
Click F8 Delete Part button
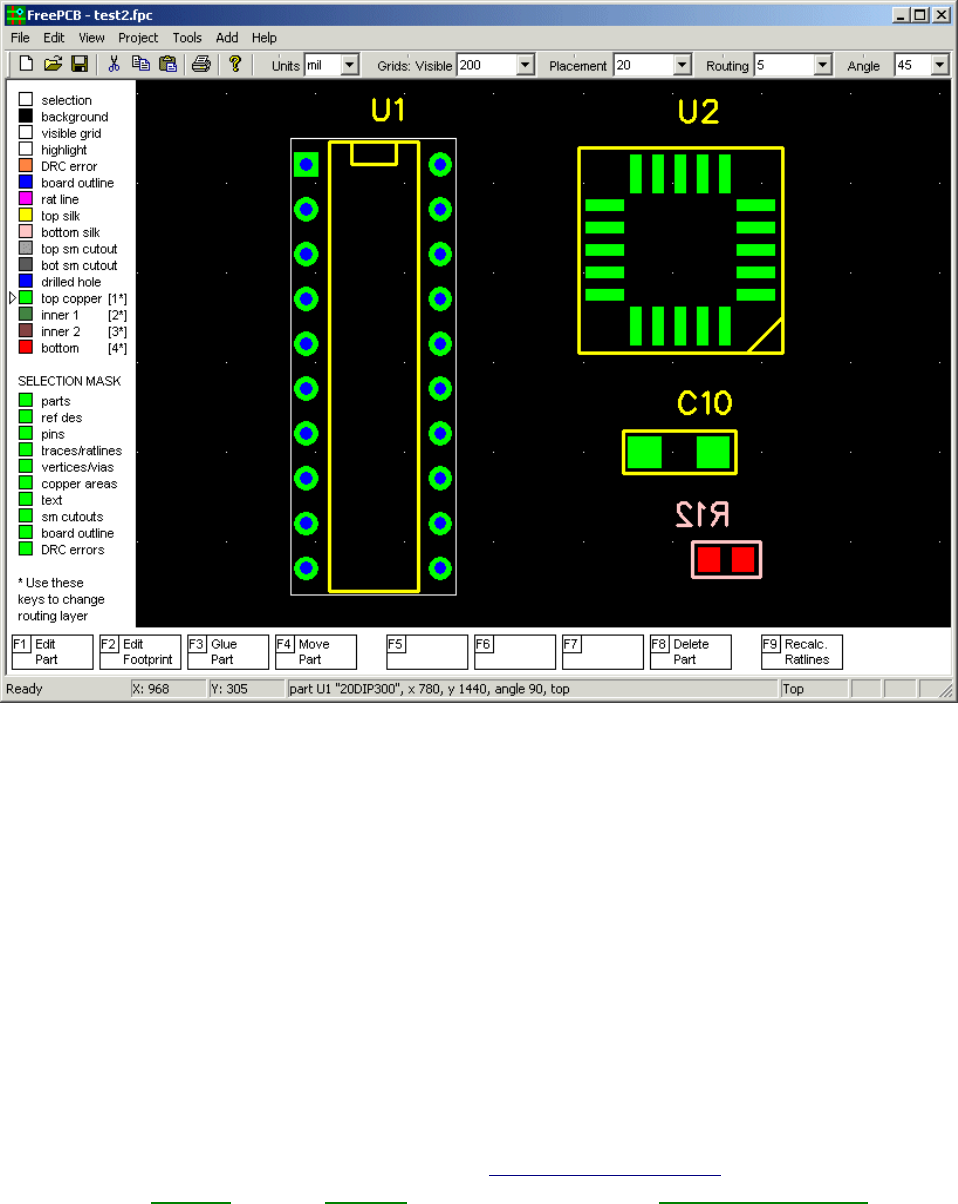pyautogui.click(x=690, y=652)
